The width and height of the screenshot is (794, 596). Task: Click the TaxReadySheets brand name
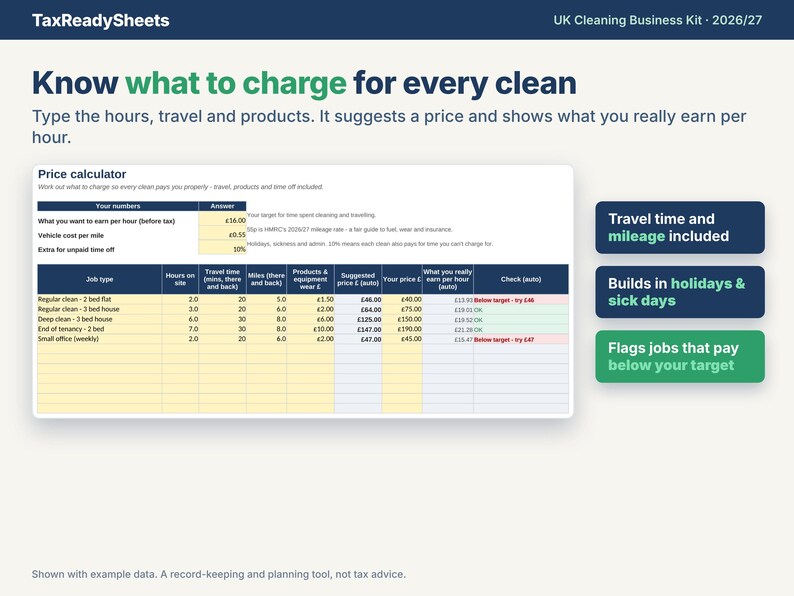pos(100,20)
